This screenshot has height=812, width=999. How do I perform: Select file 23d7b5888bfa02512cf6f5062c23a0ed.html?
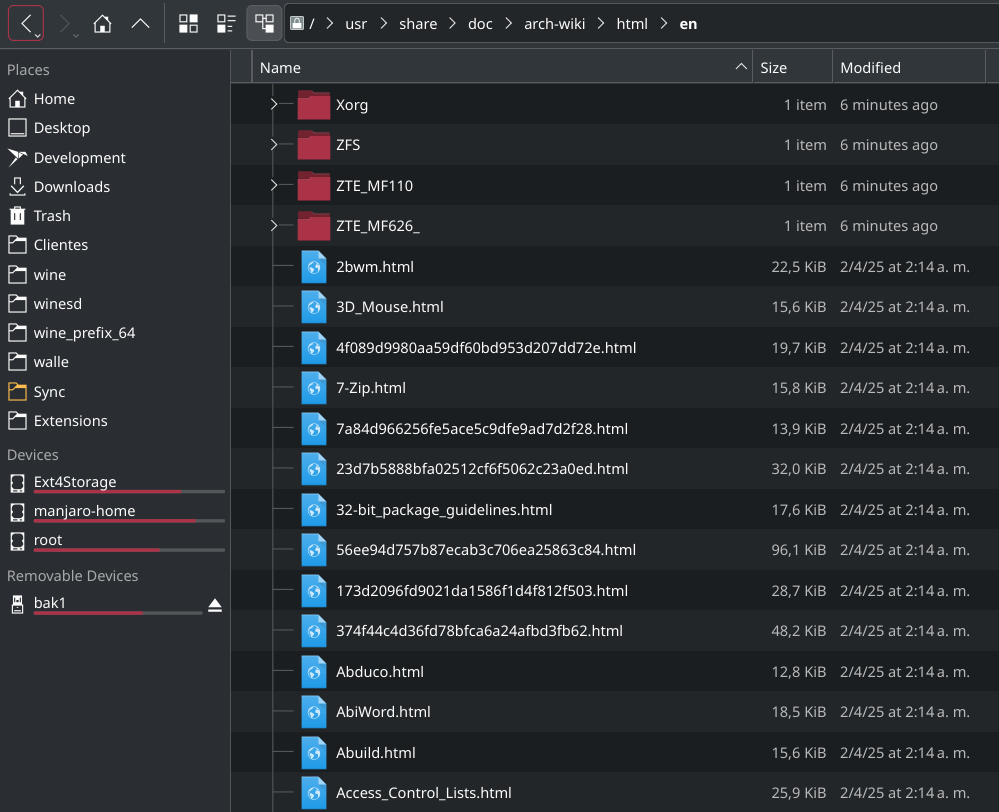coord(482,469)
